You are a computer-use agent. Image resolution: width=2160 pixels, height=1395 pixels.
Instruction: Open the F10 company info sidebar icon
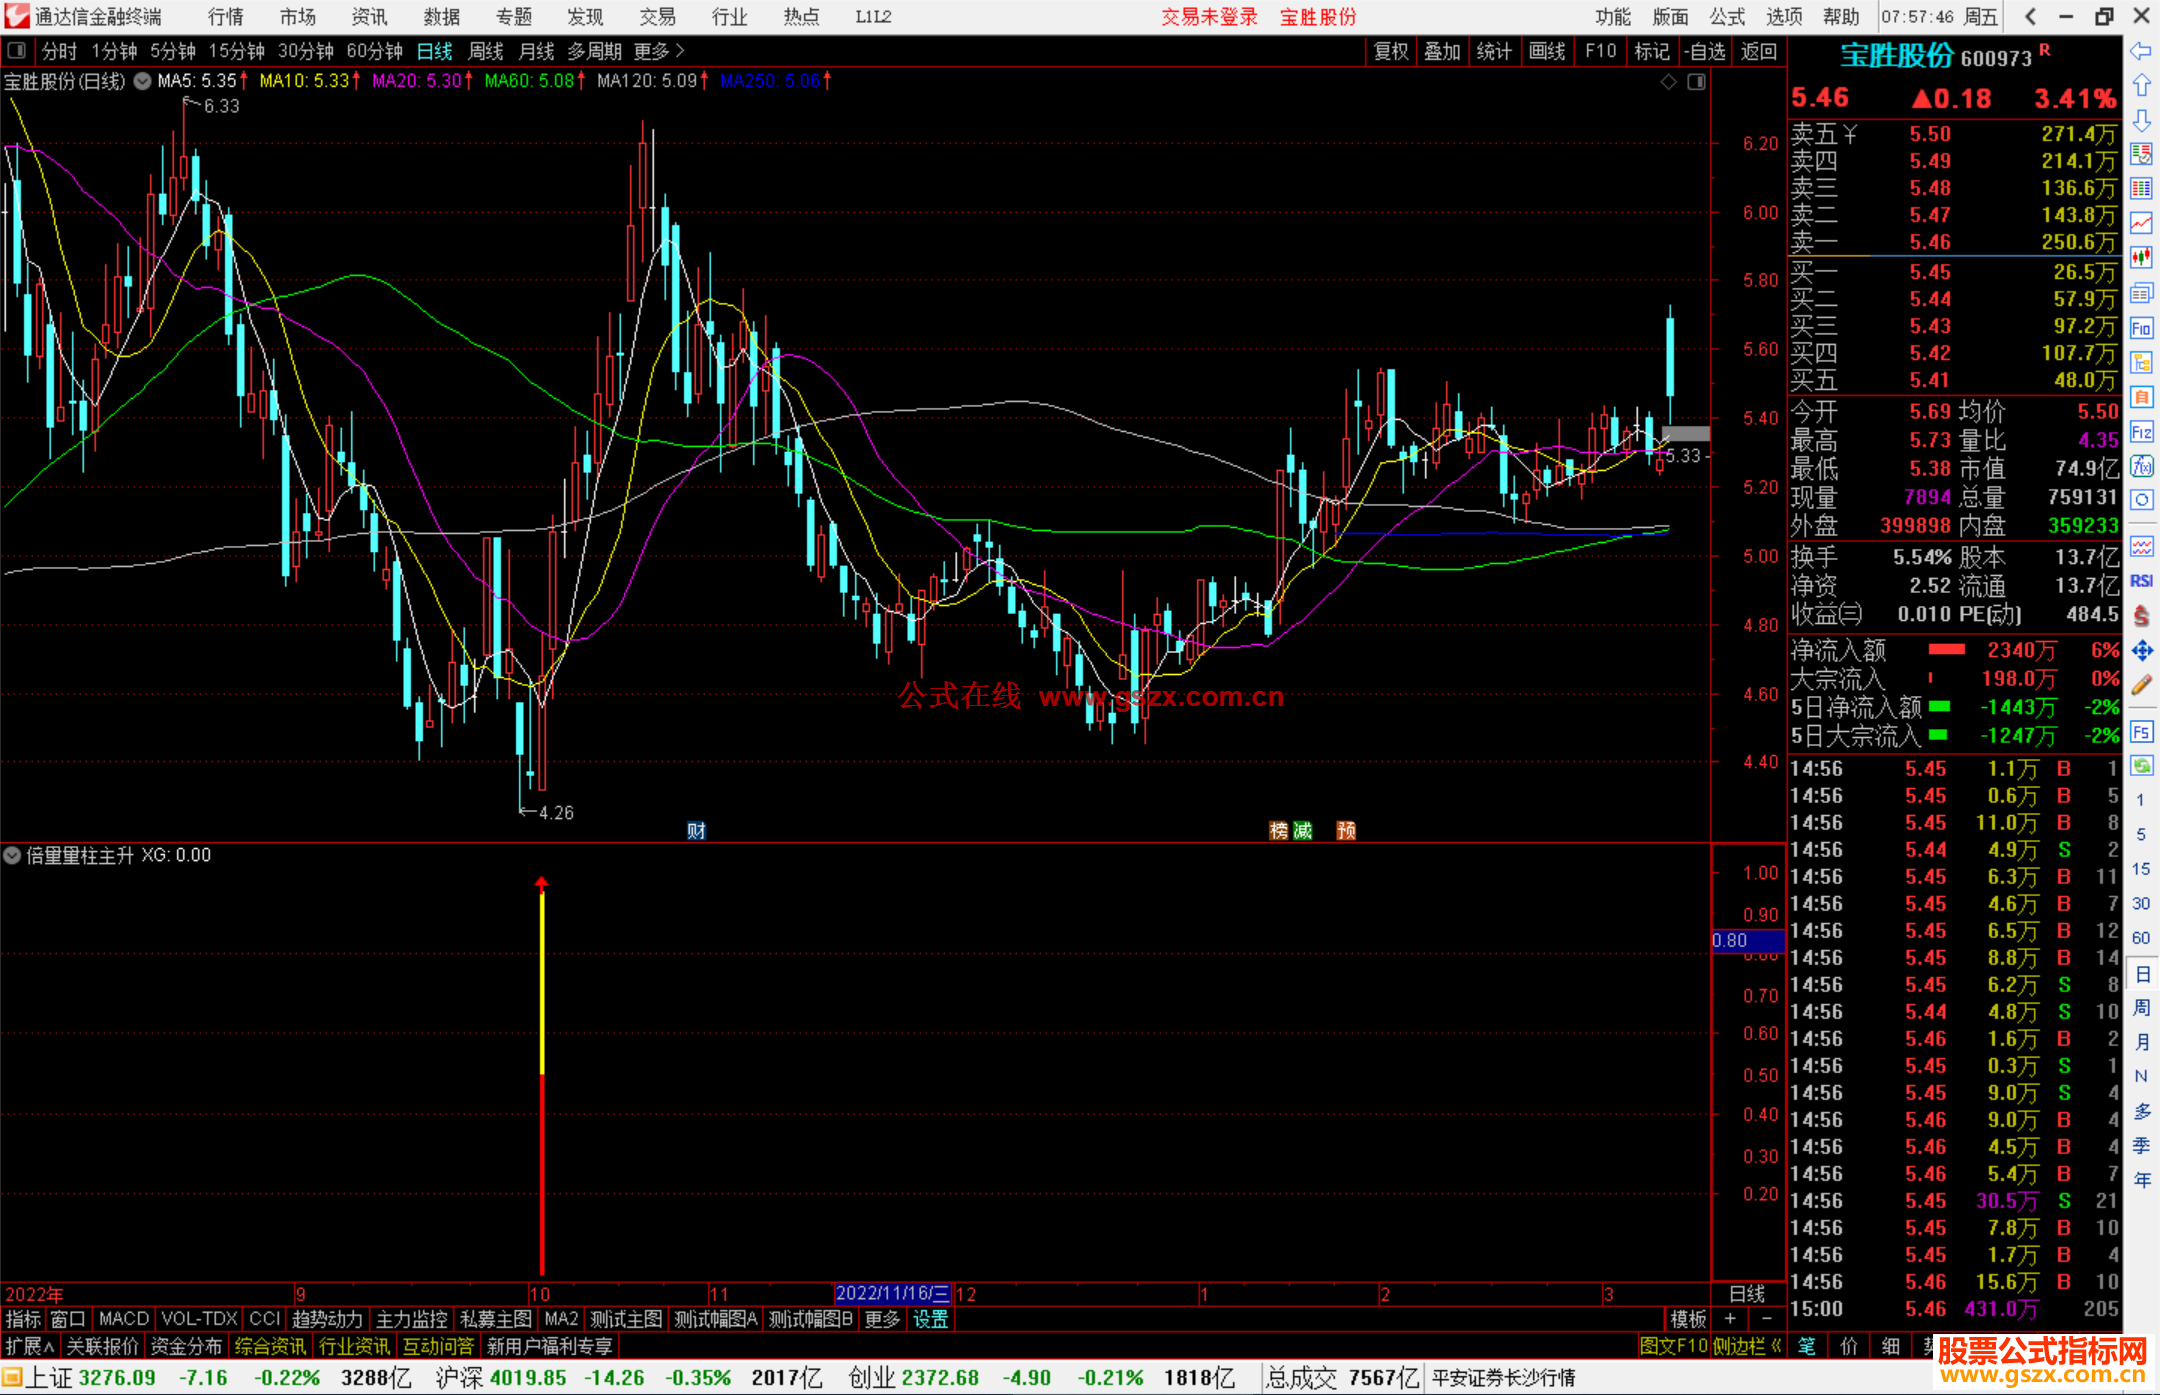[2141, 328]
